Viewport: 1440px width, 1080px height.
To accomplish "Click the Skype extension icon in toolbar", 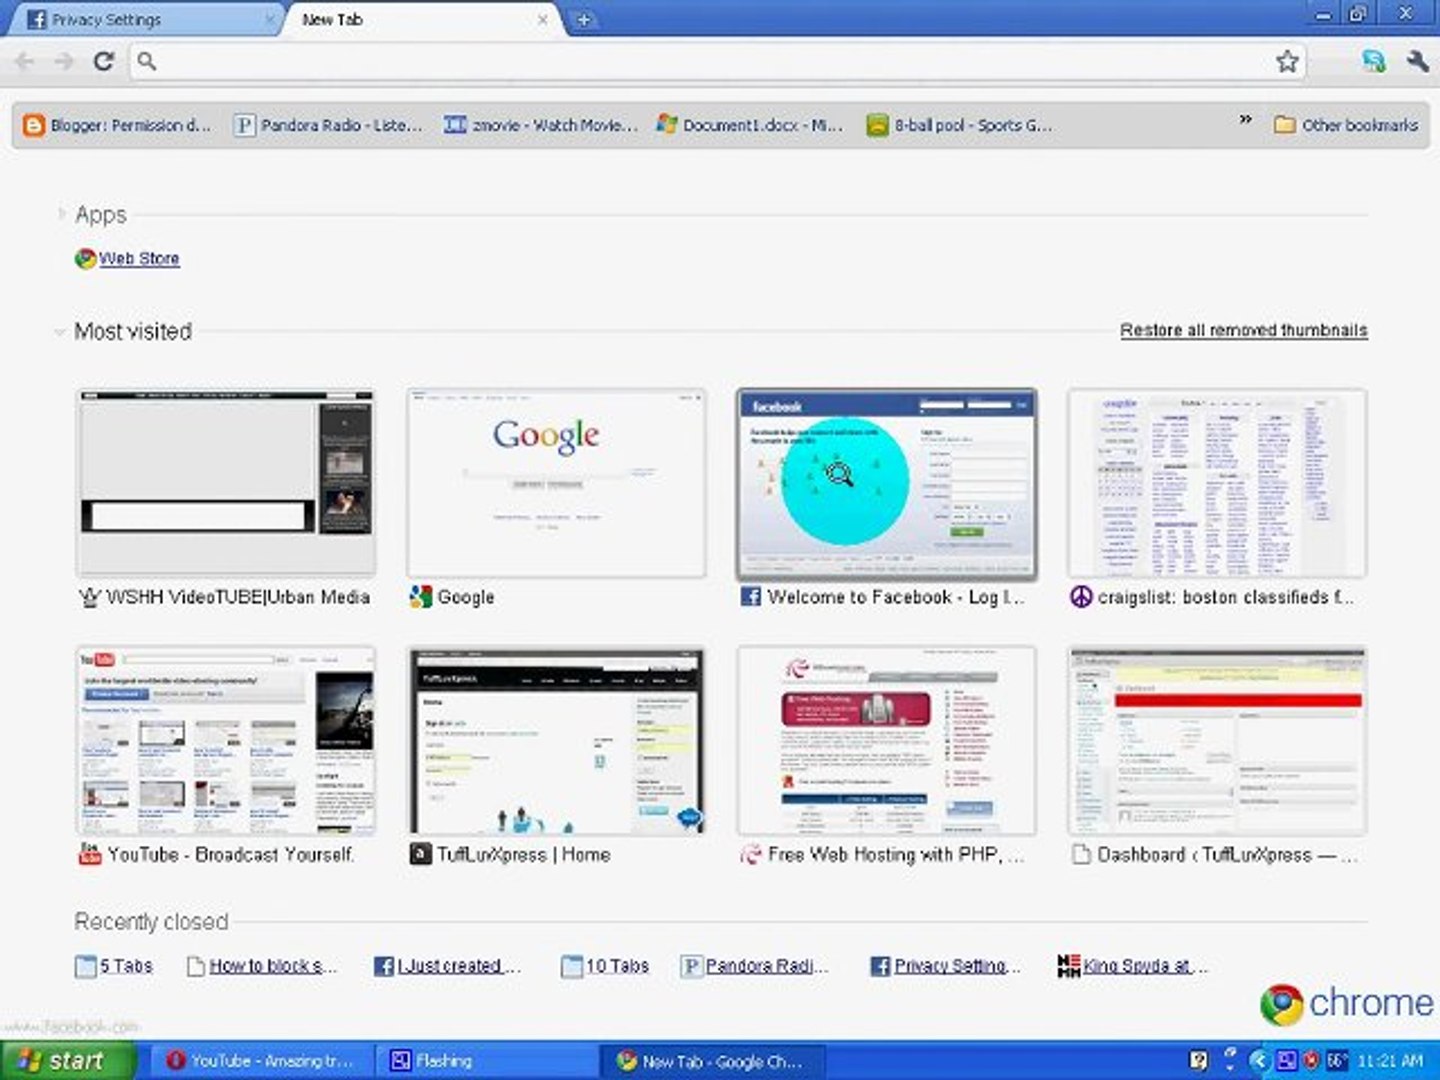I will pos(1373,61).
